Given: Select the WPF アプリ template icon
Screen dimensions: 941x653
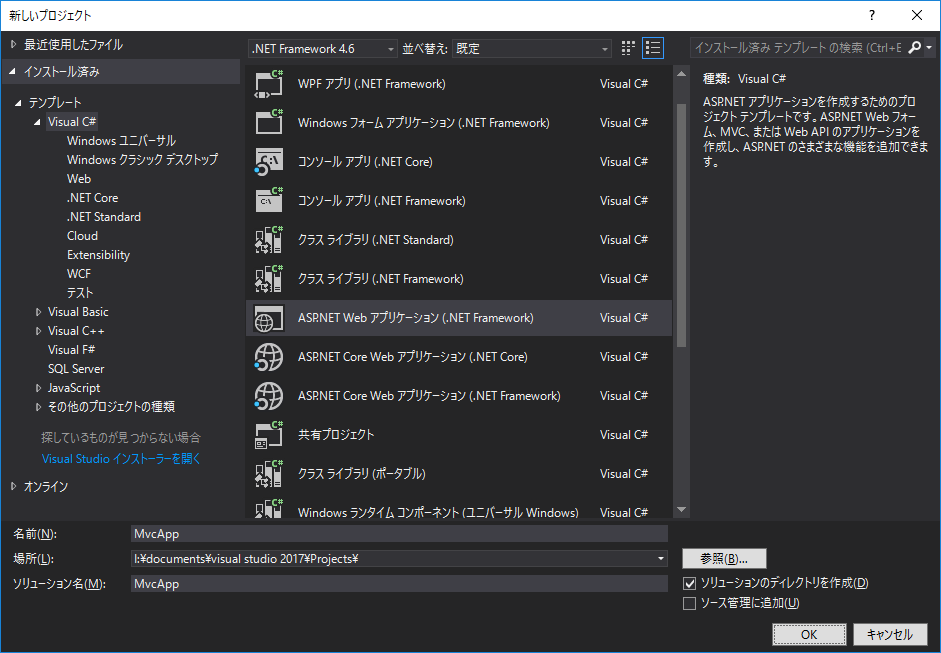Looking at the screenshot, I should pos(268,83).
